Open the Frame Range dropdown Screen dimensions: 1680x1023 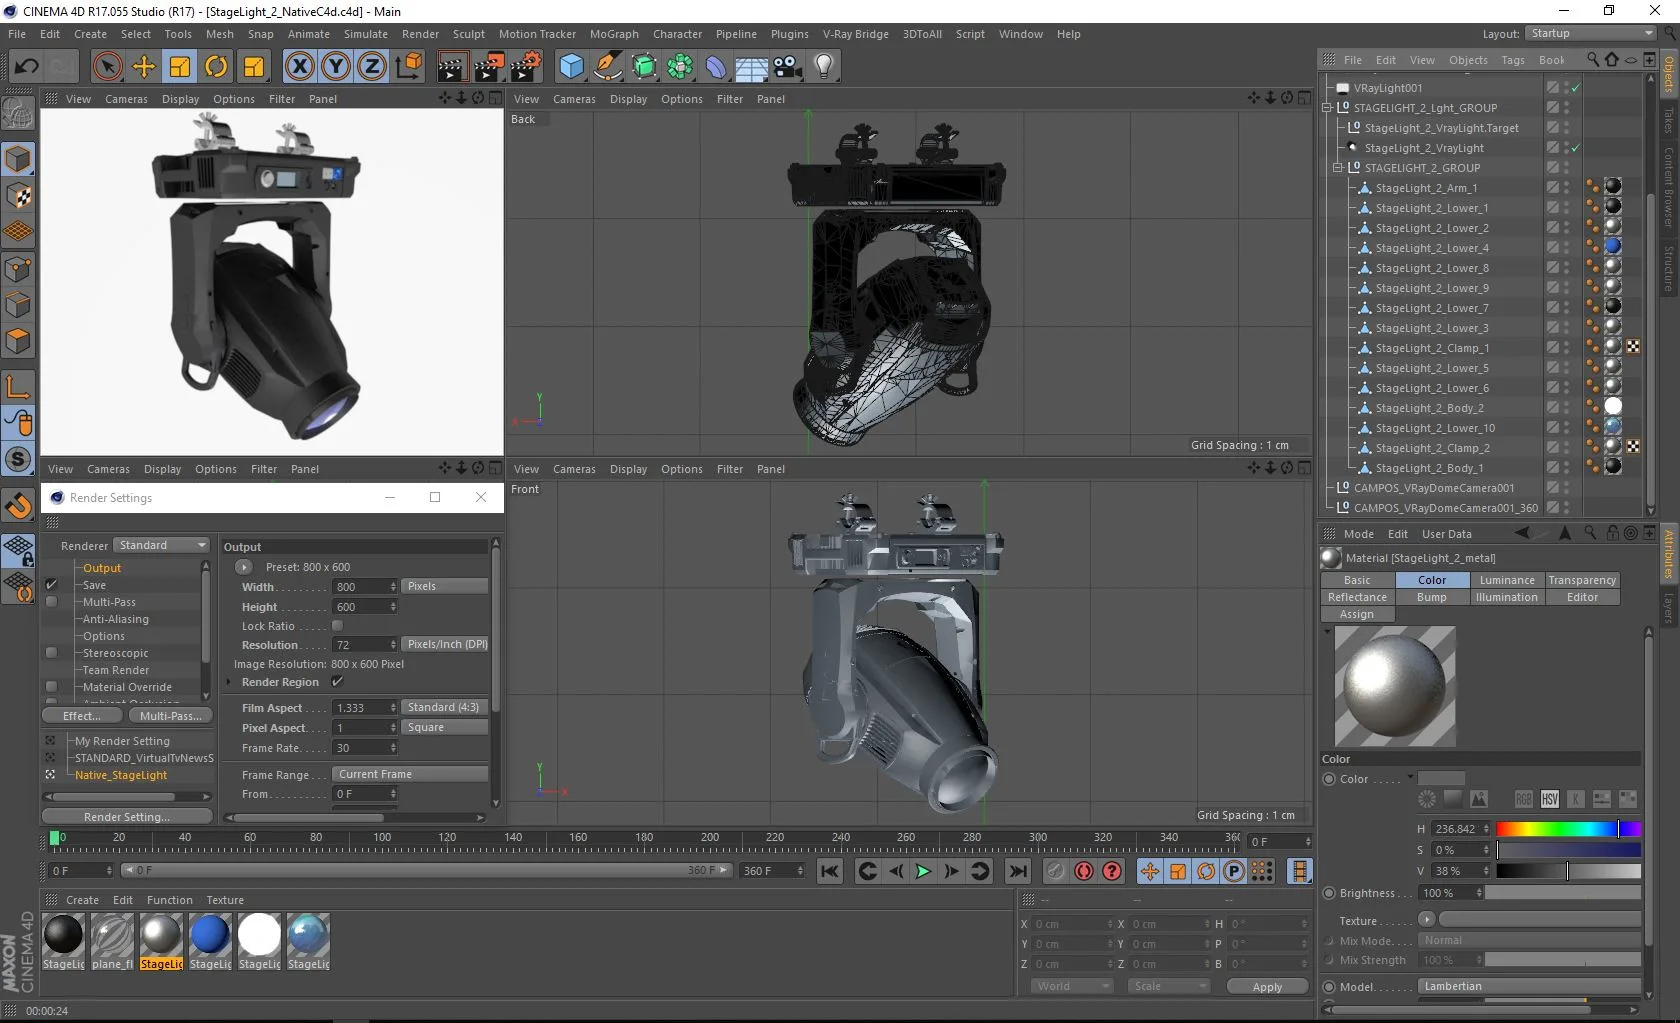(409, 774)
